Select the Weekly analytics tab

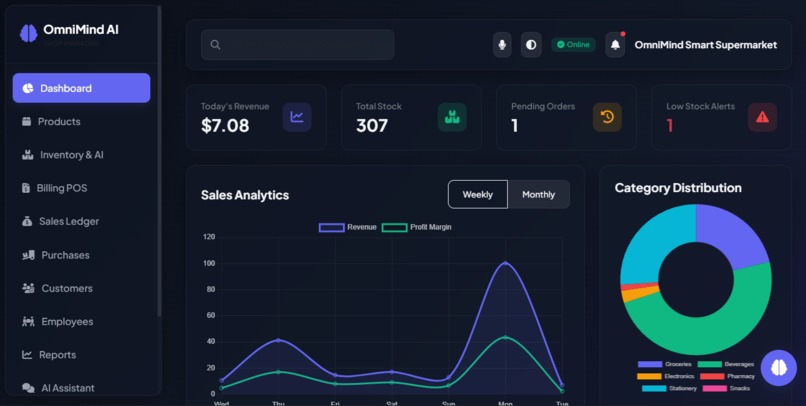478,194
